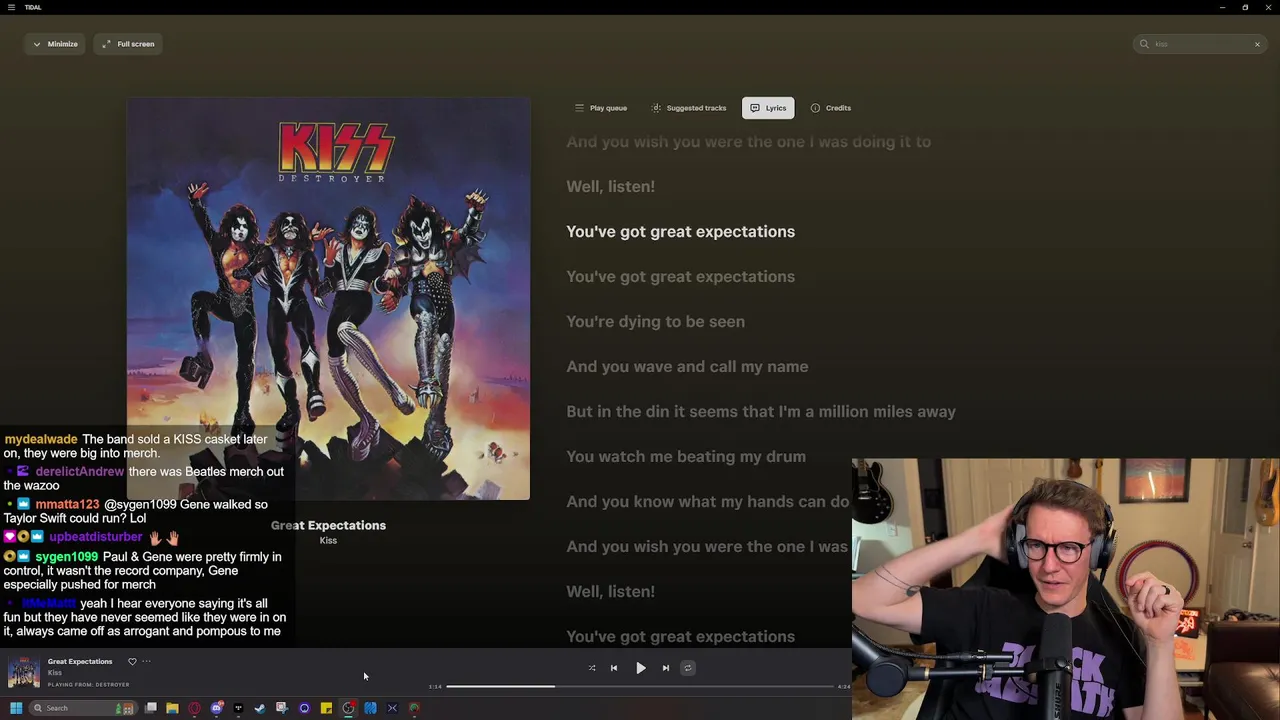Seek within the track progress bar
1280x720 pixels.
pyautogui.click(x=640, y=686)
